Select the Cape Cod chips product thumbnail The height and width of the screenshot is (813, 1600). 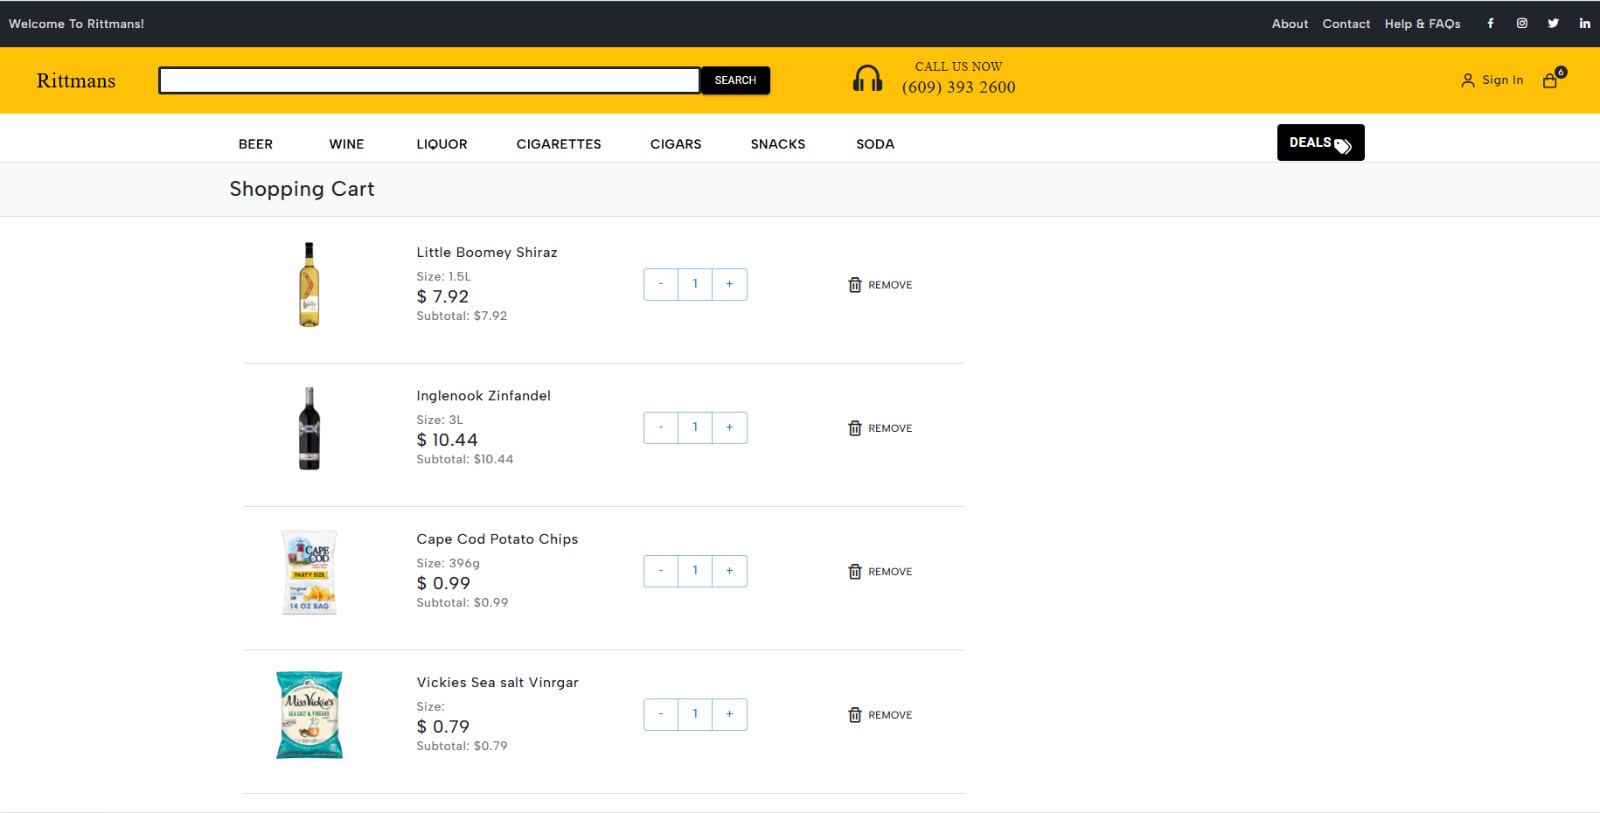(x=309, y=572)
